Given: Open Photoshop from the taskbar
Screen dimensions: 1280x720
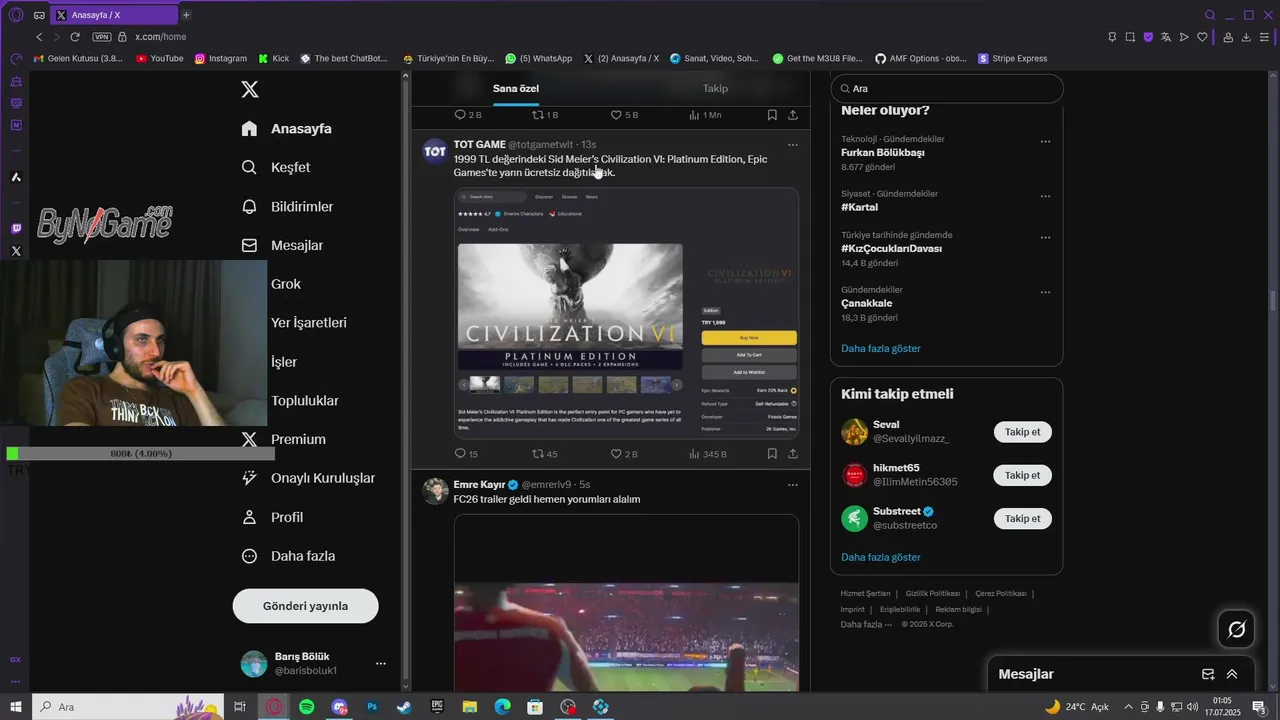Looking at the screenshot, I should pyautogui.click(x=372, y=707).
